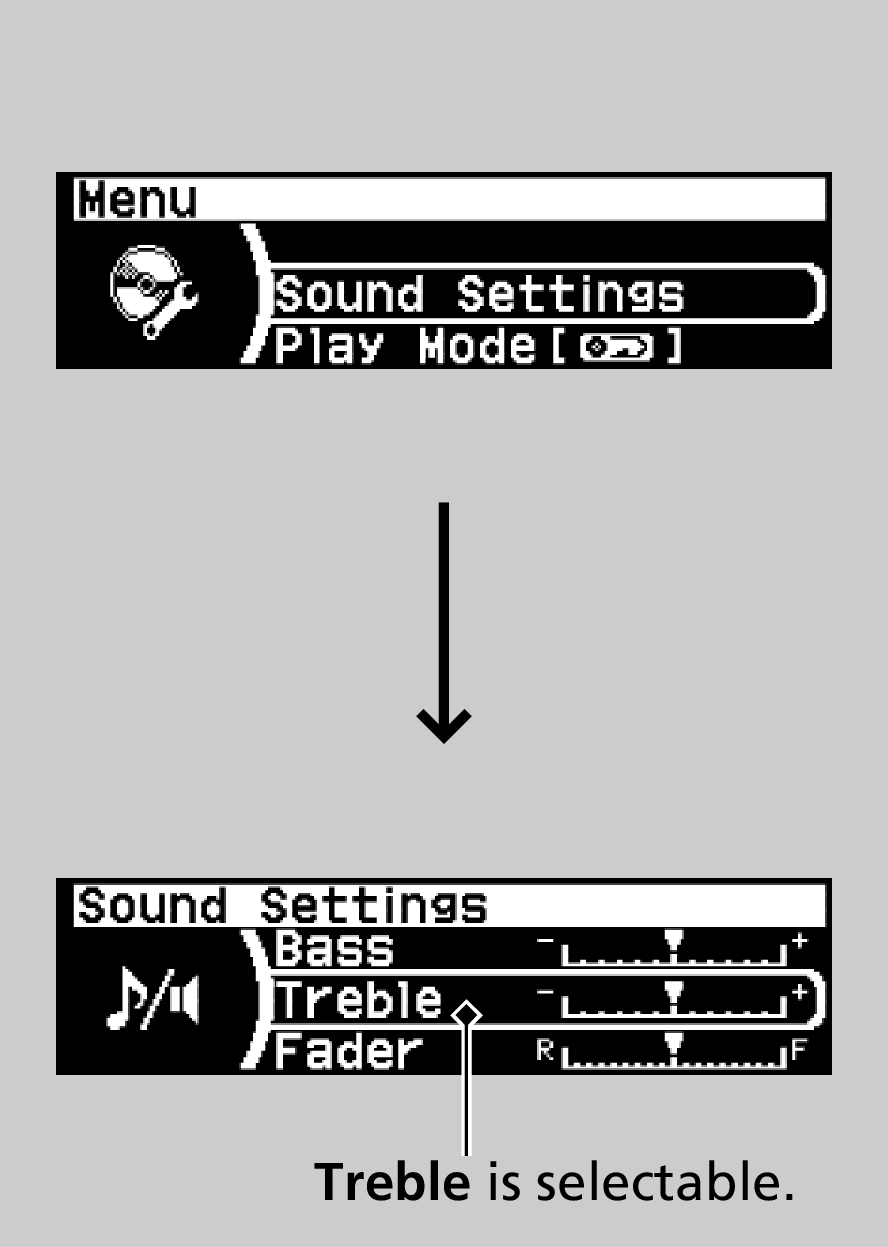888x1247 pixels.
Task: Click the disc and wrench settings icon
Action: 153,293
